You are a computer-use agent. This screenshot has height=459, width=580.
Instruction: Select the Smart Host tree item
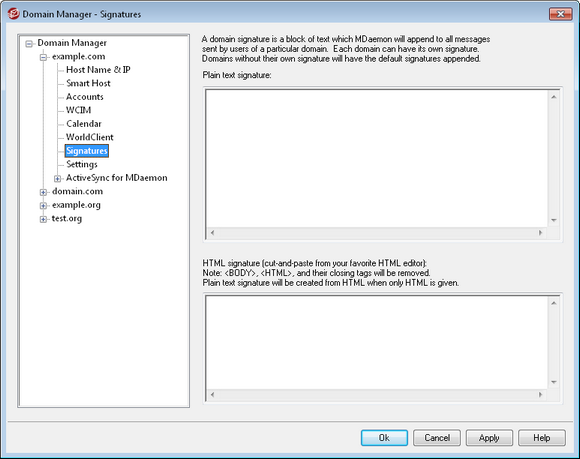(x=88, y=83)
